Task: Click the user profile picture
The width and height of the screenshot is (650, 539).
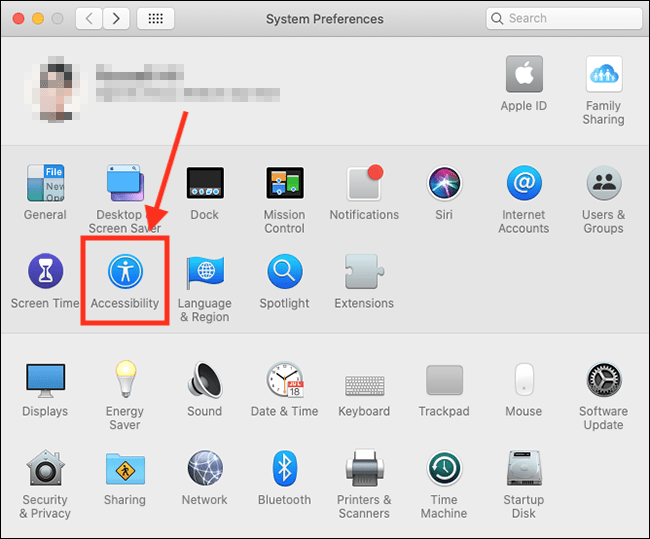Action: coord(56,89)
